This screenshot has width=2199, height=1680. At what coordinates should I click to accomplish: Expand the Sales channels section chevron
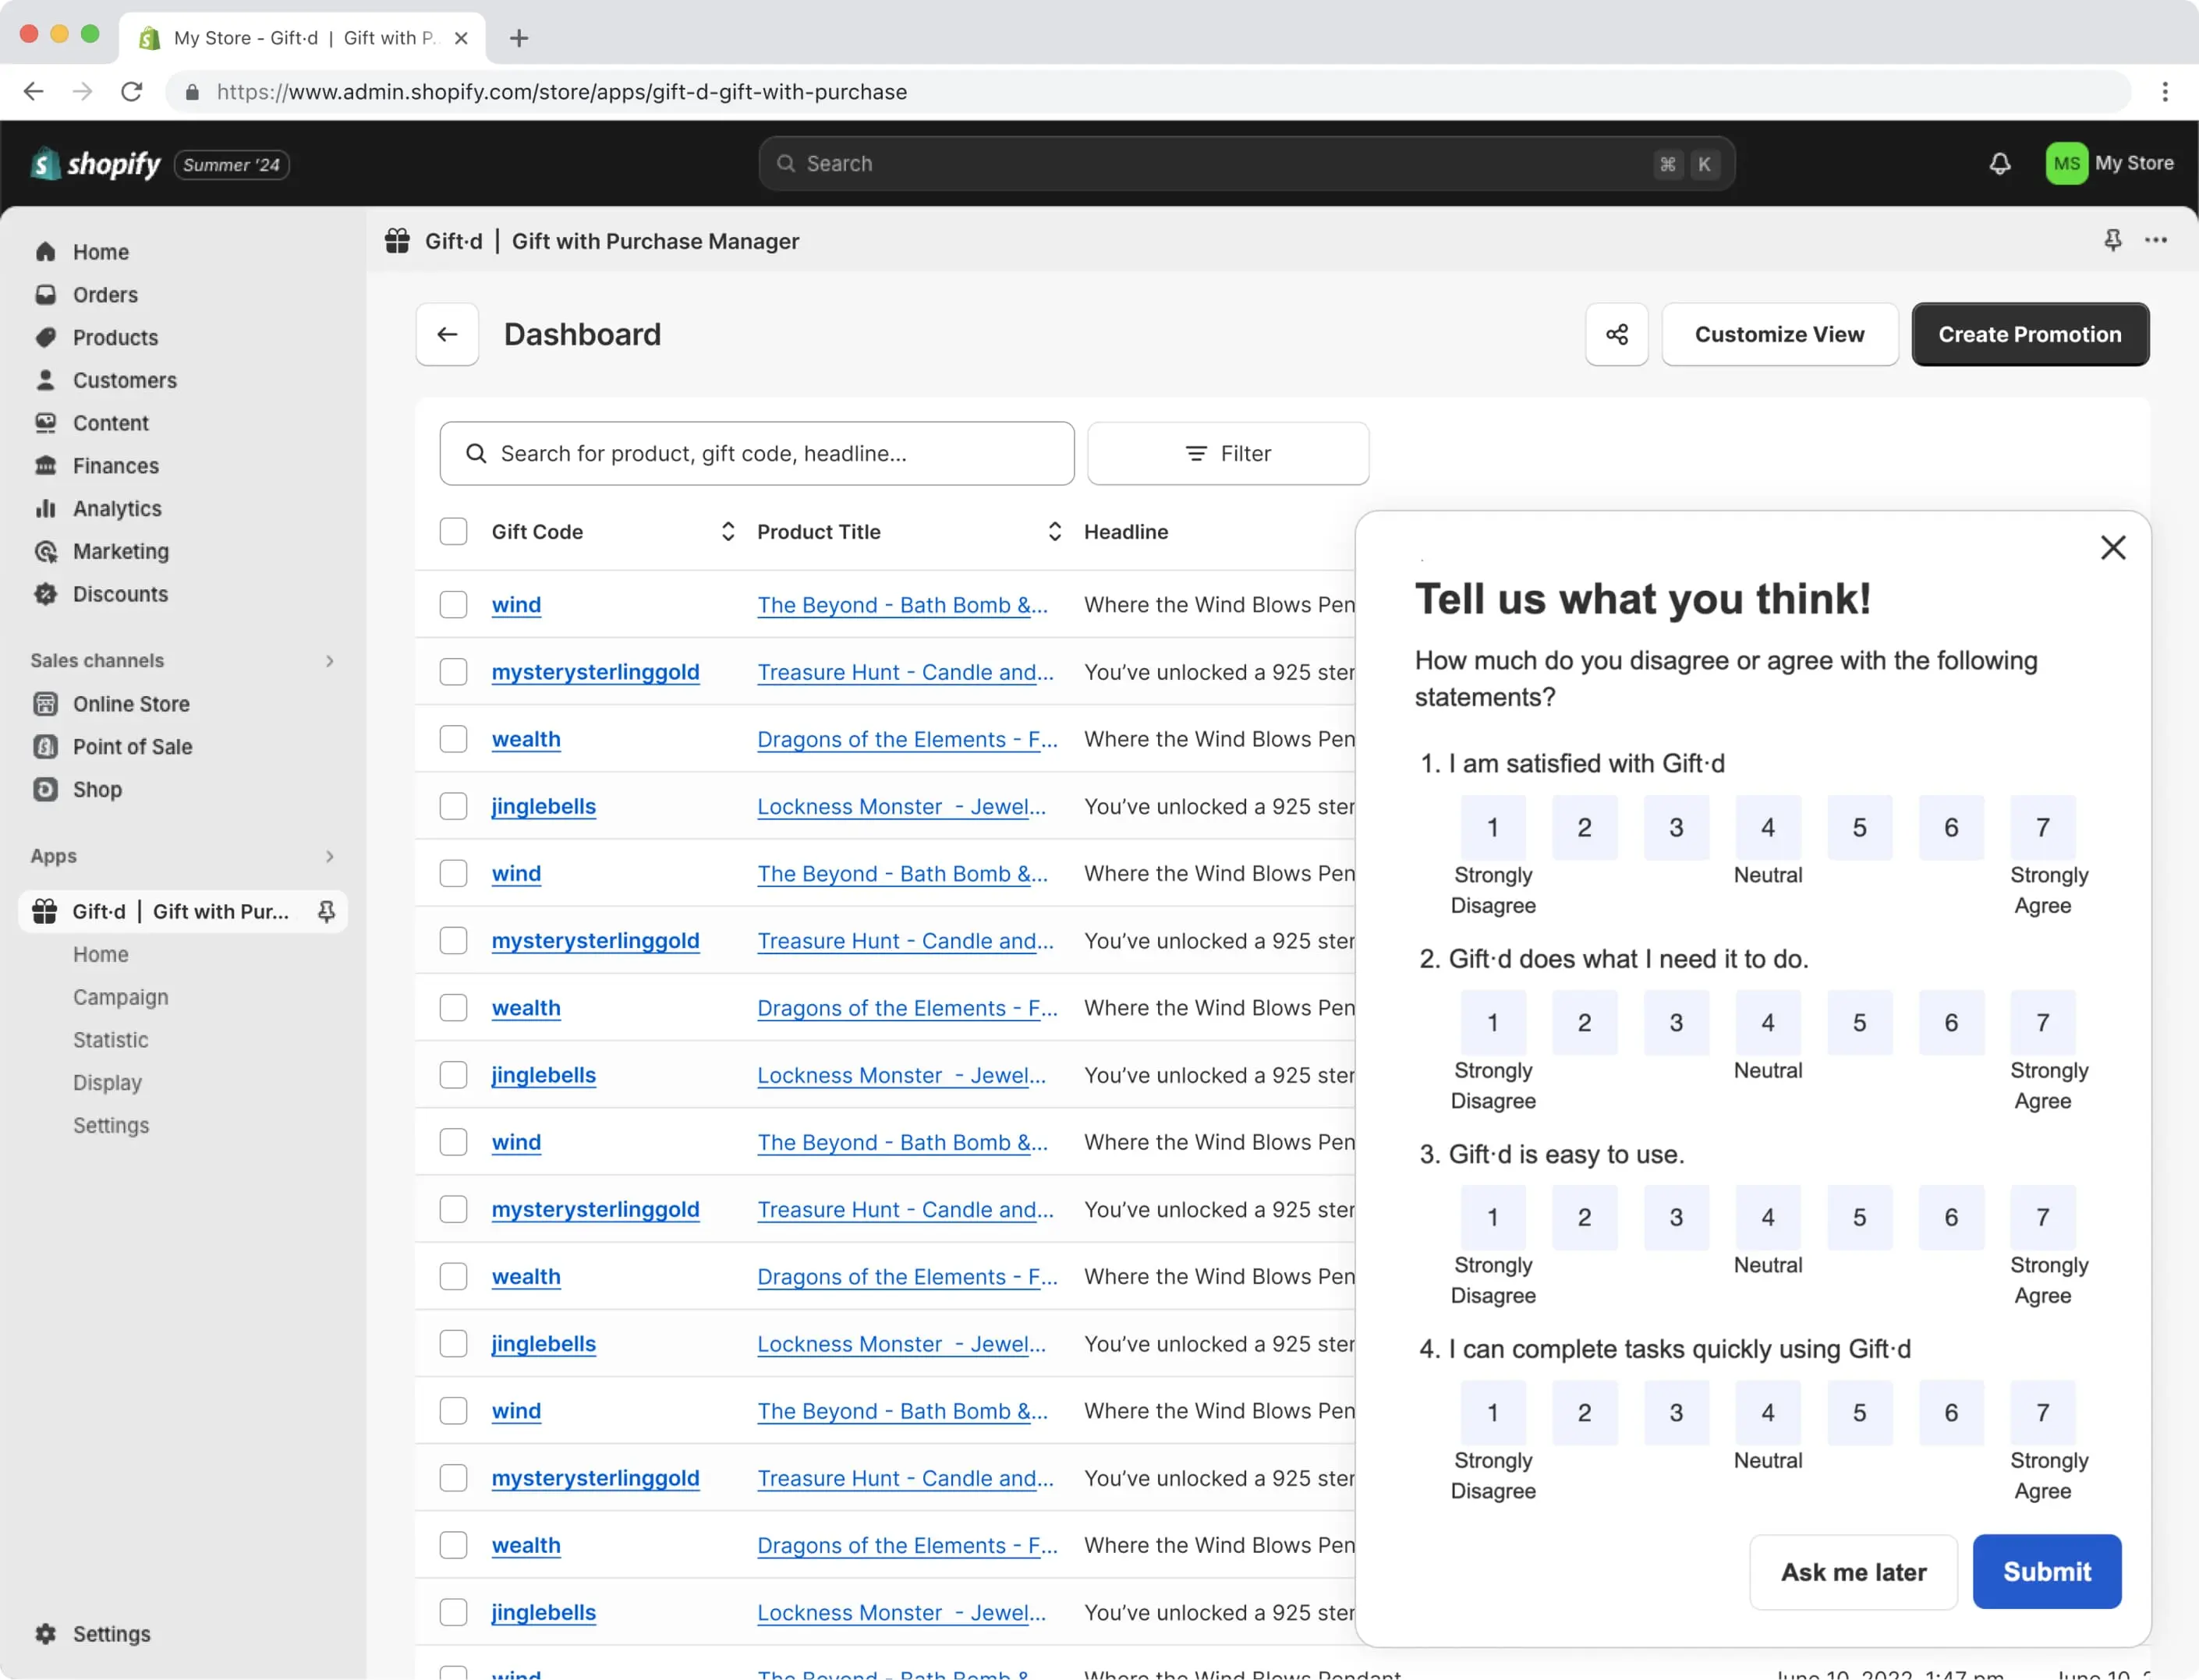tap(329, 661)
